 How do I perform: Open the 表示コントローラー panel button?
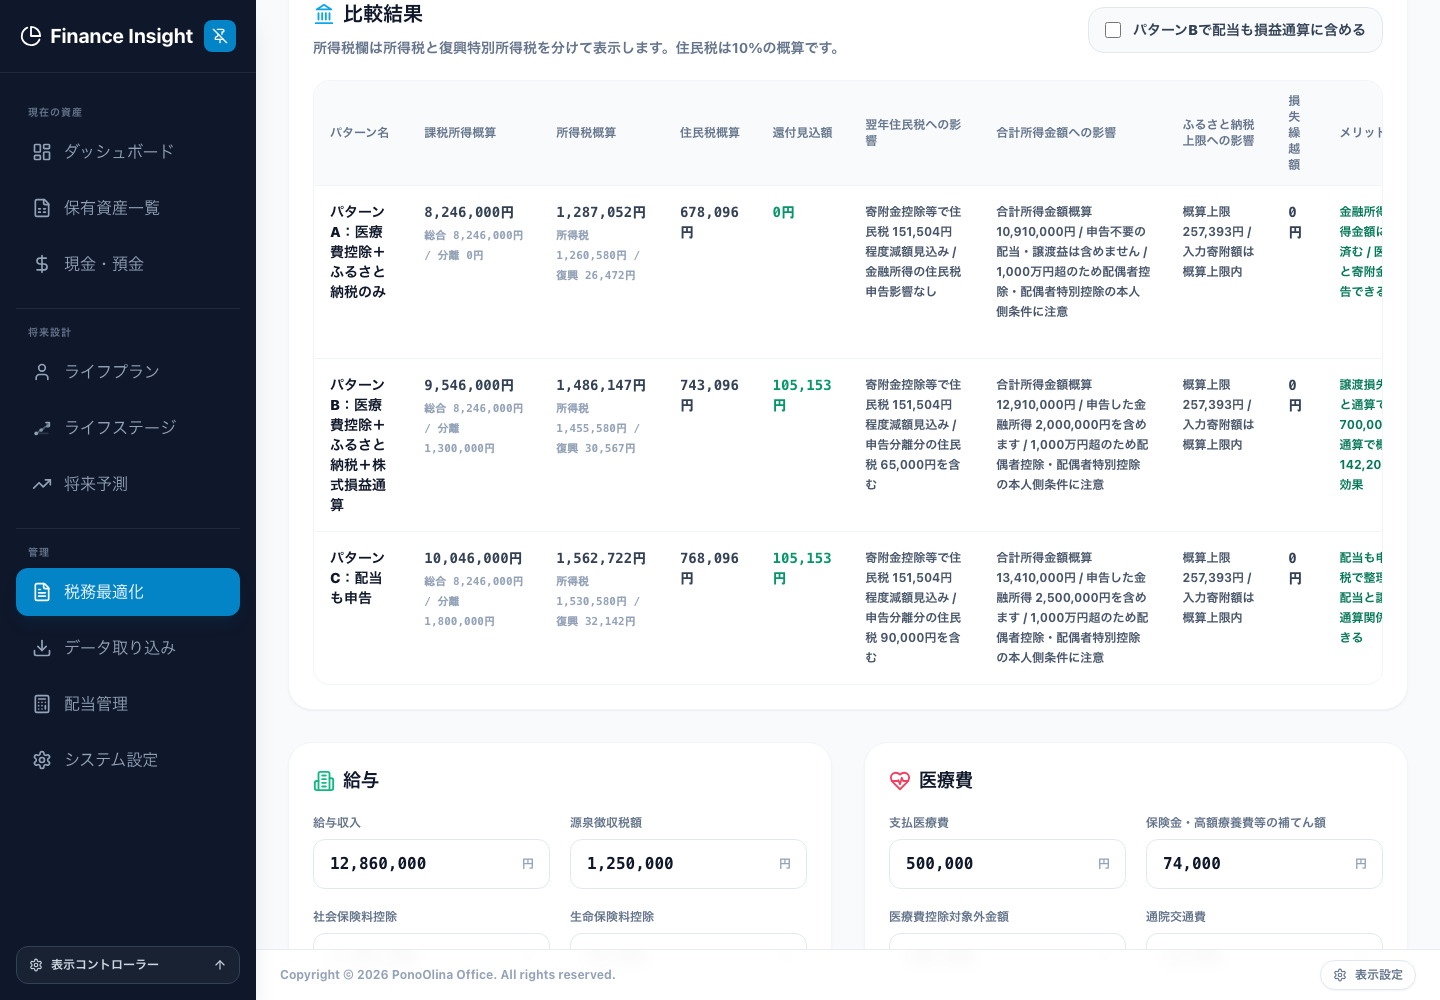pos(128,965)
